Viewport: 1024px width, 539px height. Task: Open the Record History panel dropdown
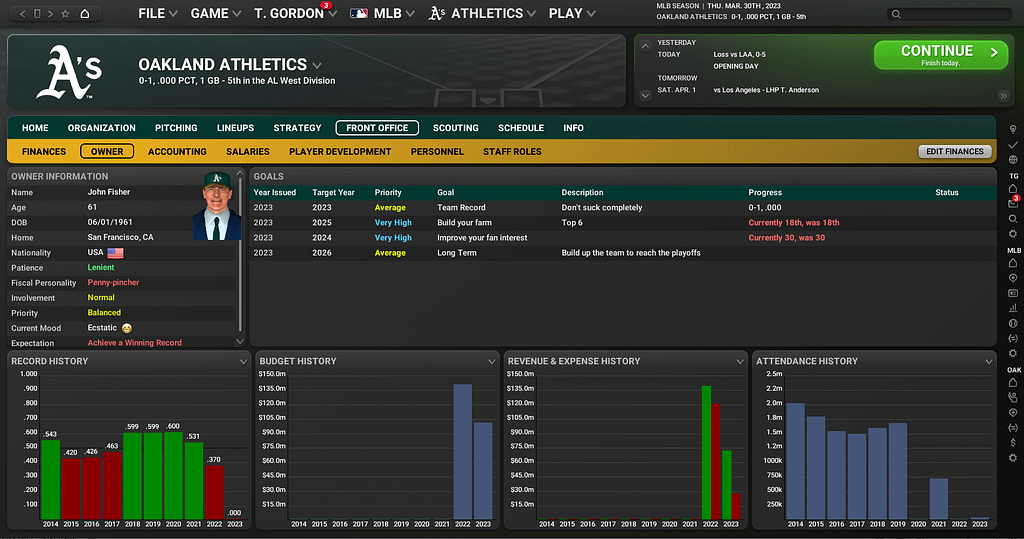tap(244, 361)
